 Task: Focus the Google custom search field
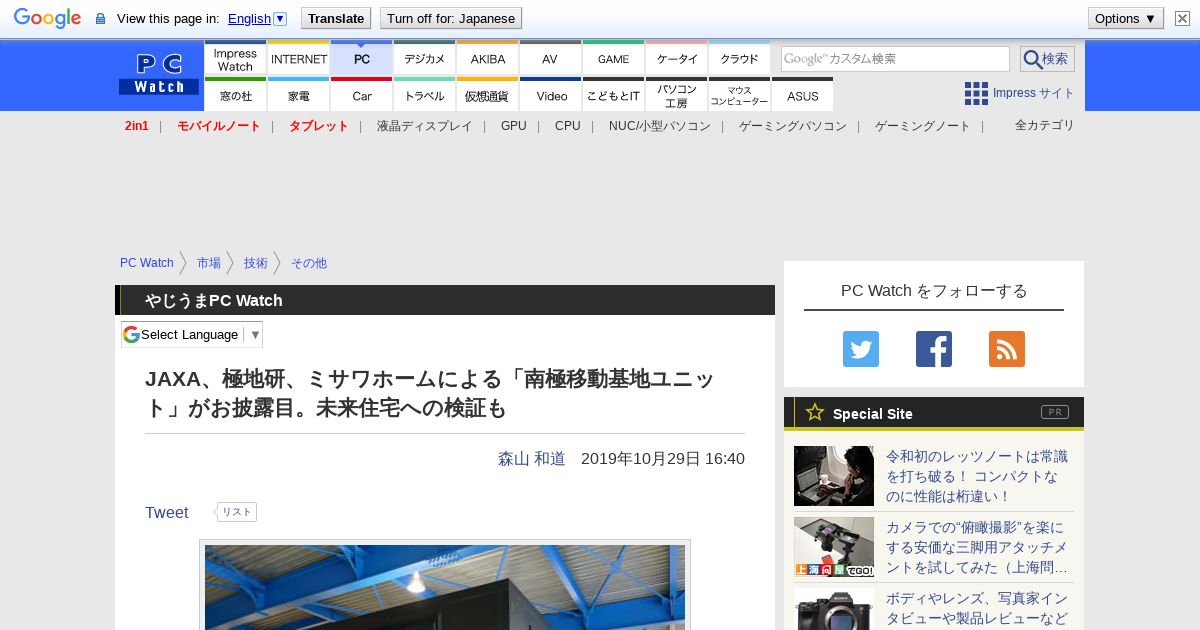[895, 59]
